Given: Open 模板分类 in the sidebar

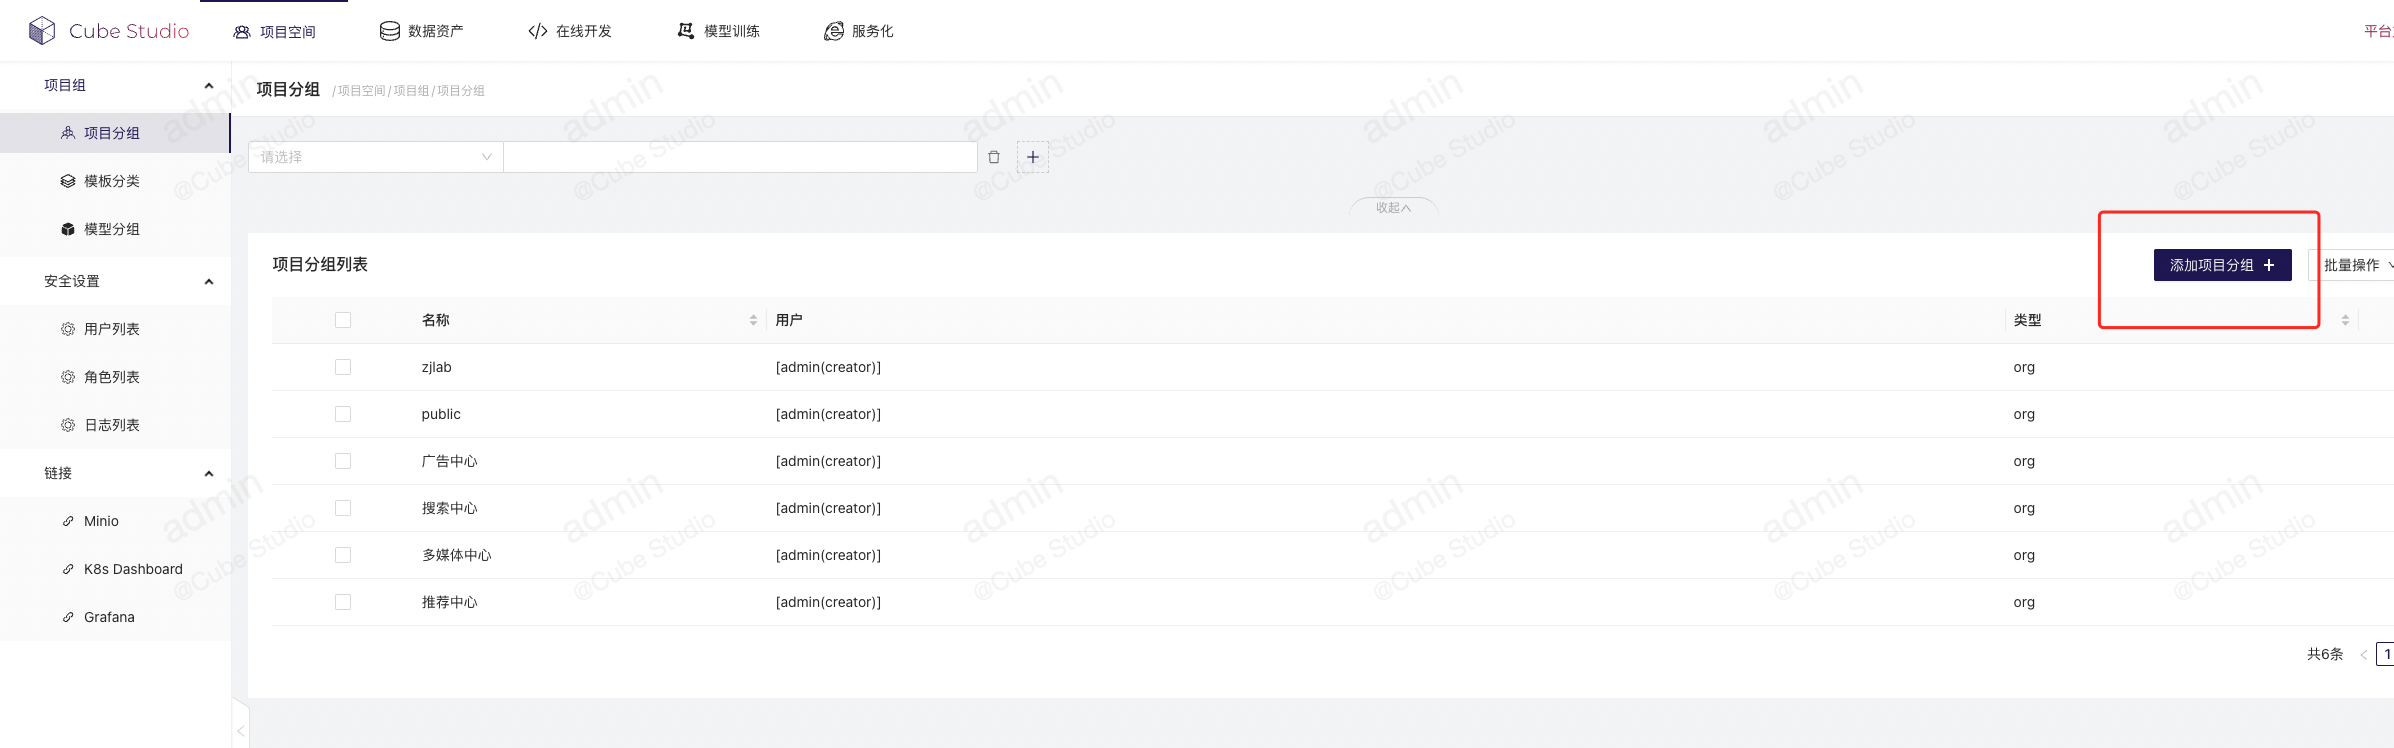Looking at the screenshot, I should [111, 181].
